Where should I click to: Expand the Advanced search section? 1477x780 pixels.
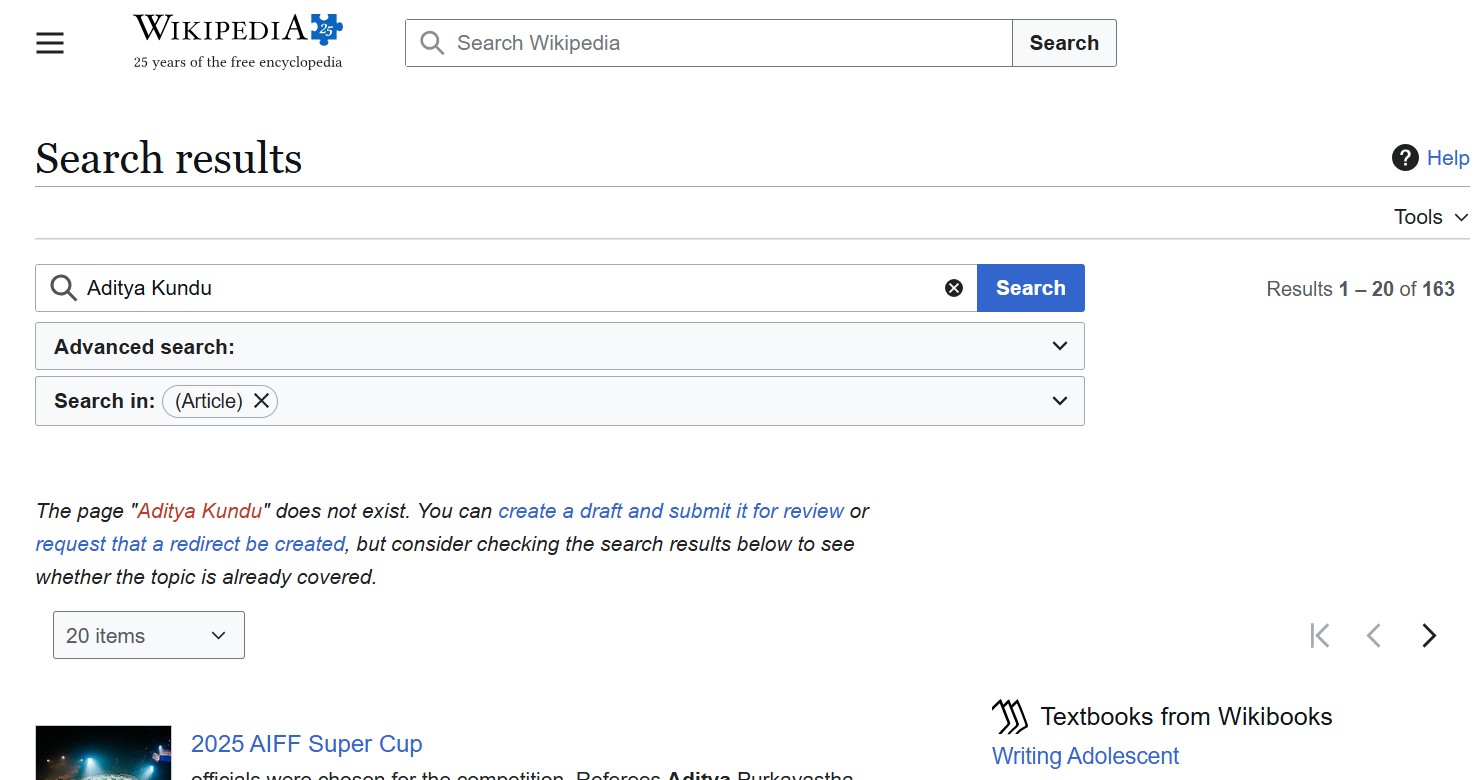pyautogui.click(x=560, y=347)
